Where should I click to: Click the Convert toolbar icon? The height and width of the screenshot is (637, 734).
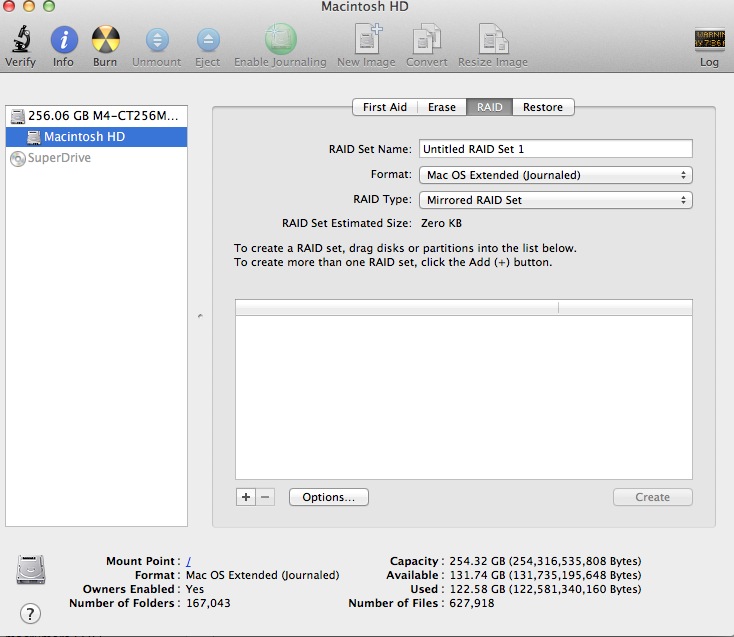point(426,39)
